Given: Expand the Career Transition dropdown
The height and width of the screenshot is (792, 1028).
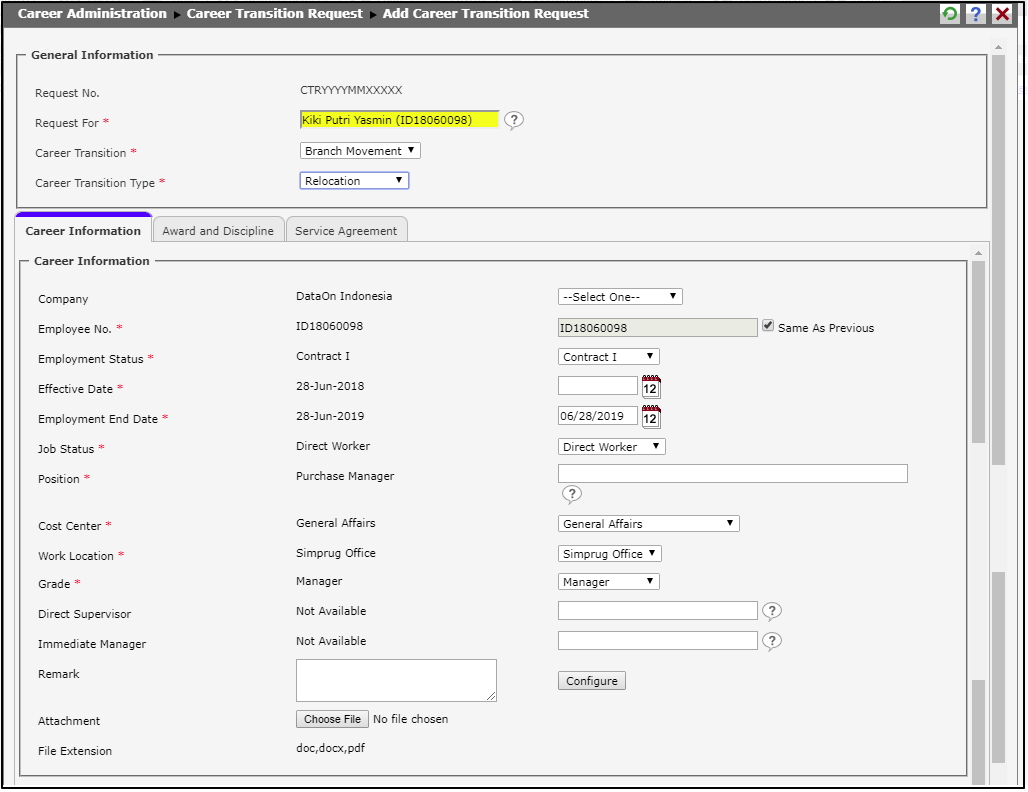Looking at the screenshot, I should pos(360,151).
